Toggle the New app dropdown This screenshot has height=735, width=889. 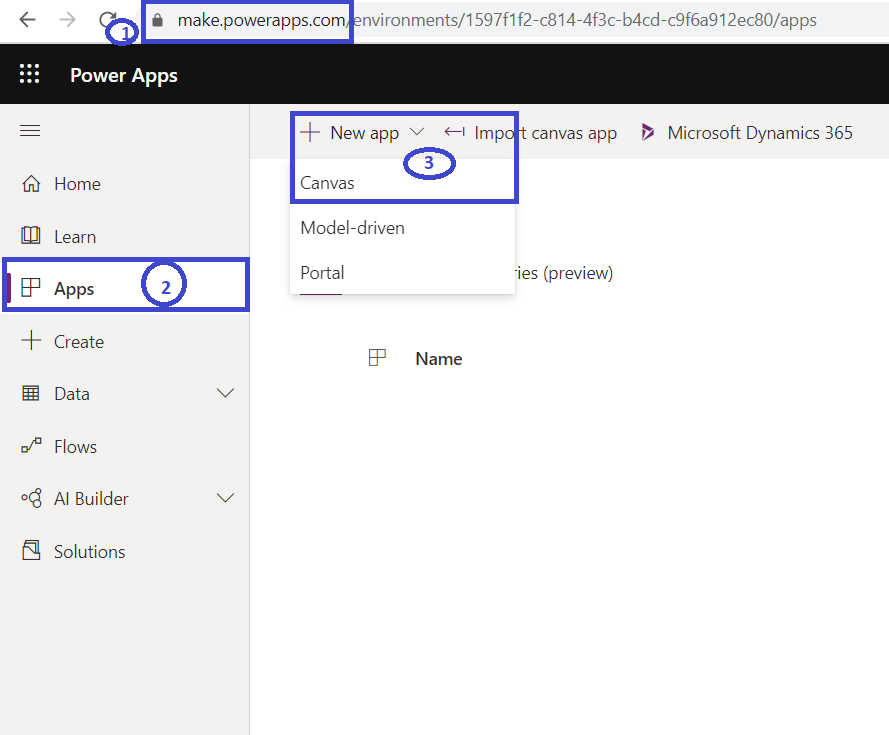tap(417, 132)
